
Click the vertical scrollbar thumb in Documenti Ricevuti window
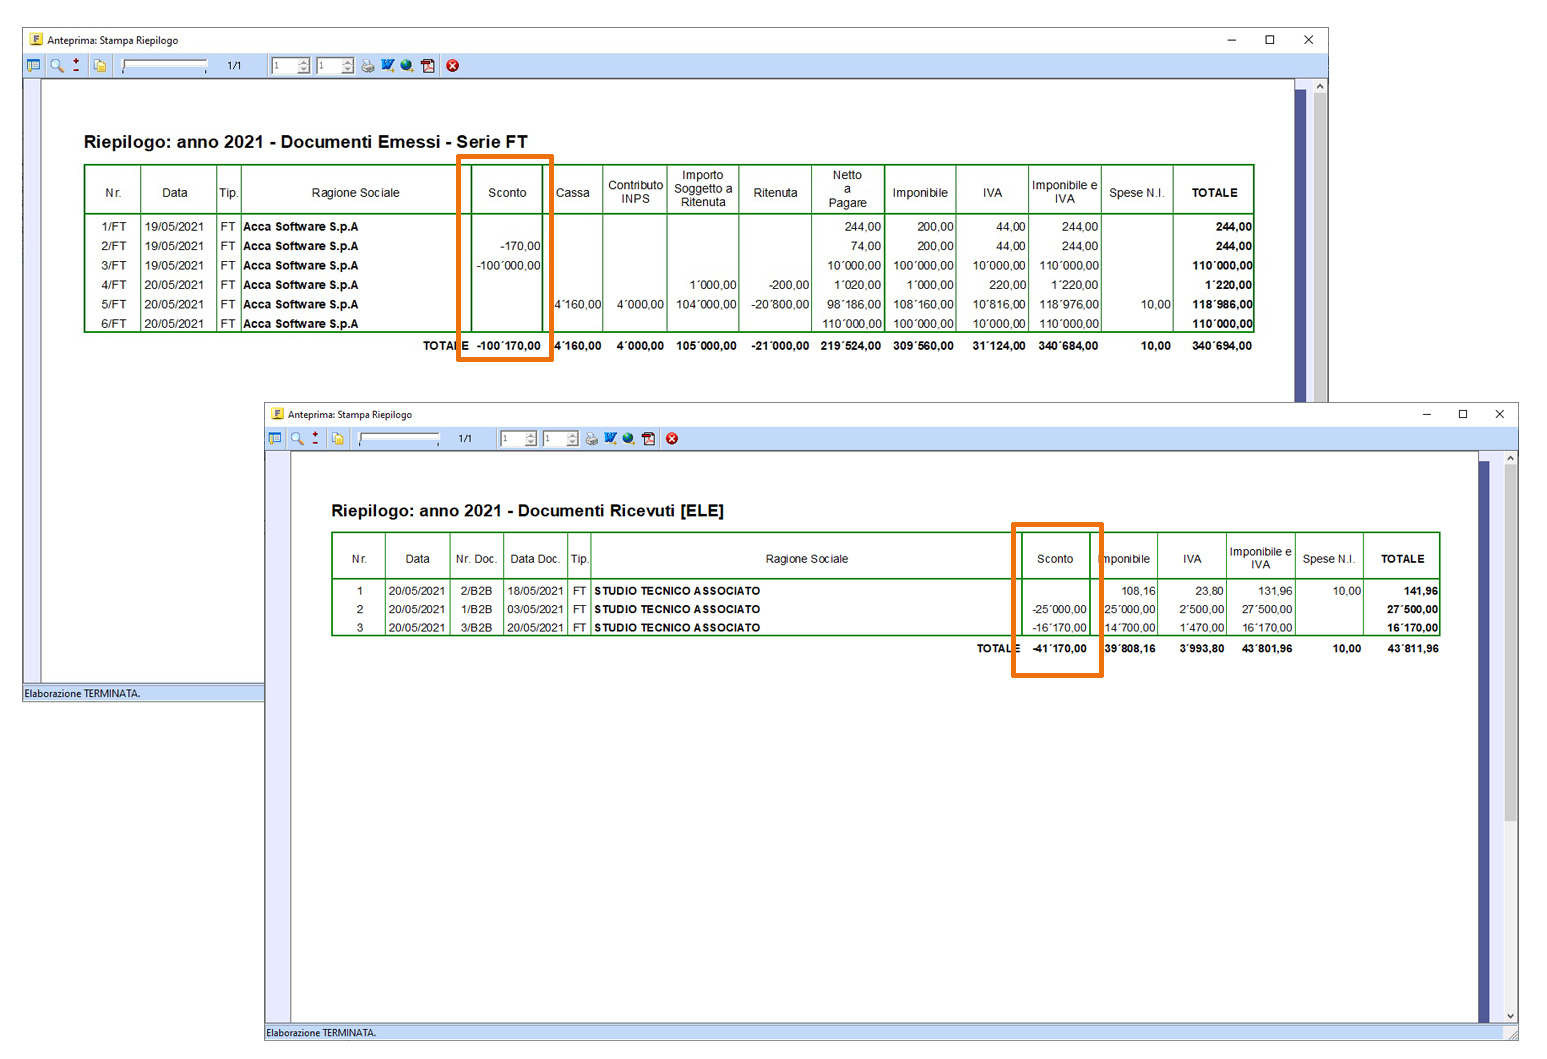pyautogui.click(x=1510, y=643)
